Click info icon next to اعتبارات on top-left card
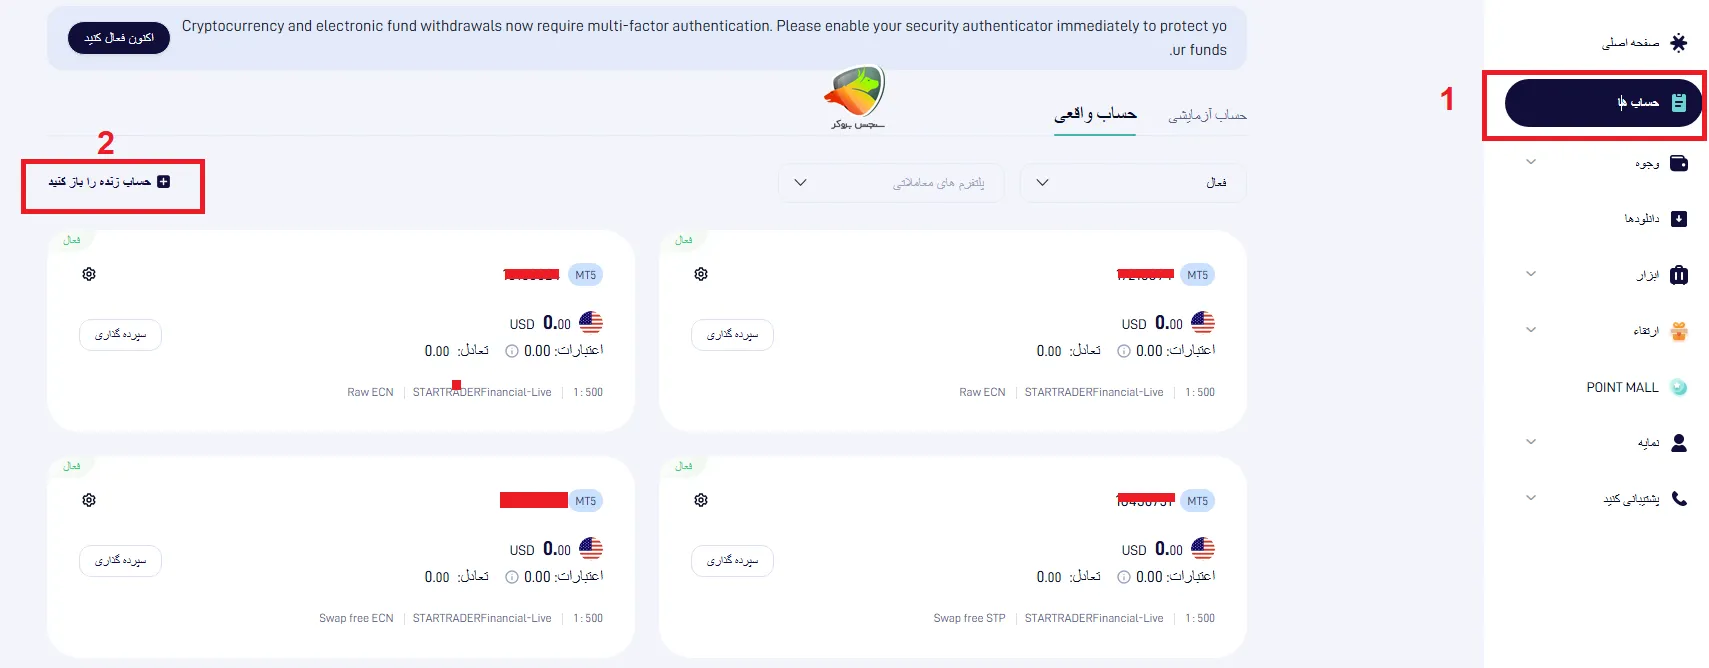The height and width of the screenshot is (668, 1709). pos(511,351)
